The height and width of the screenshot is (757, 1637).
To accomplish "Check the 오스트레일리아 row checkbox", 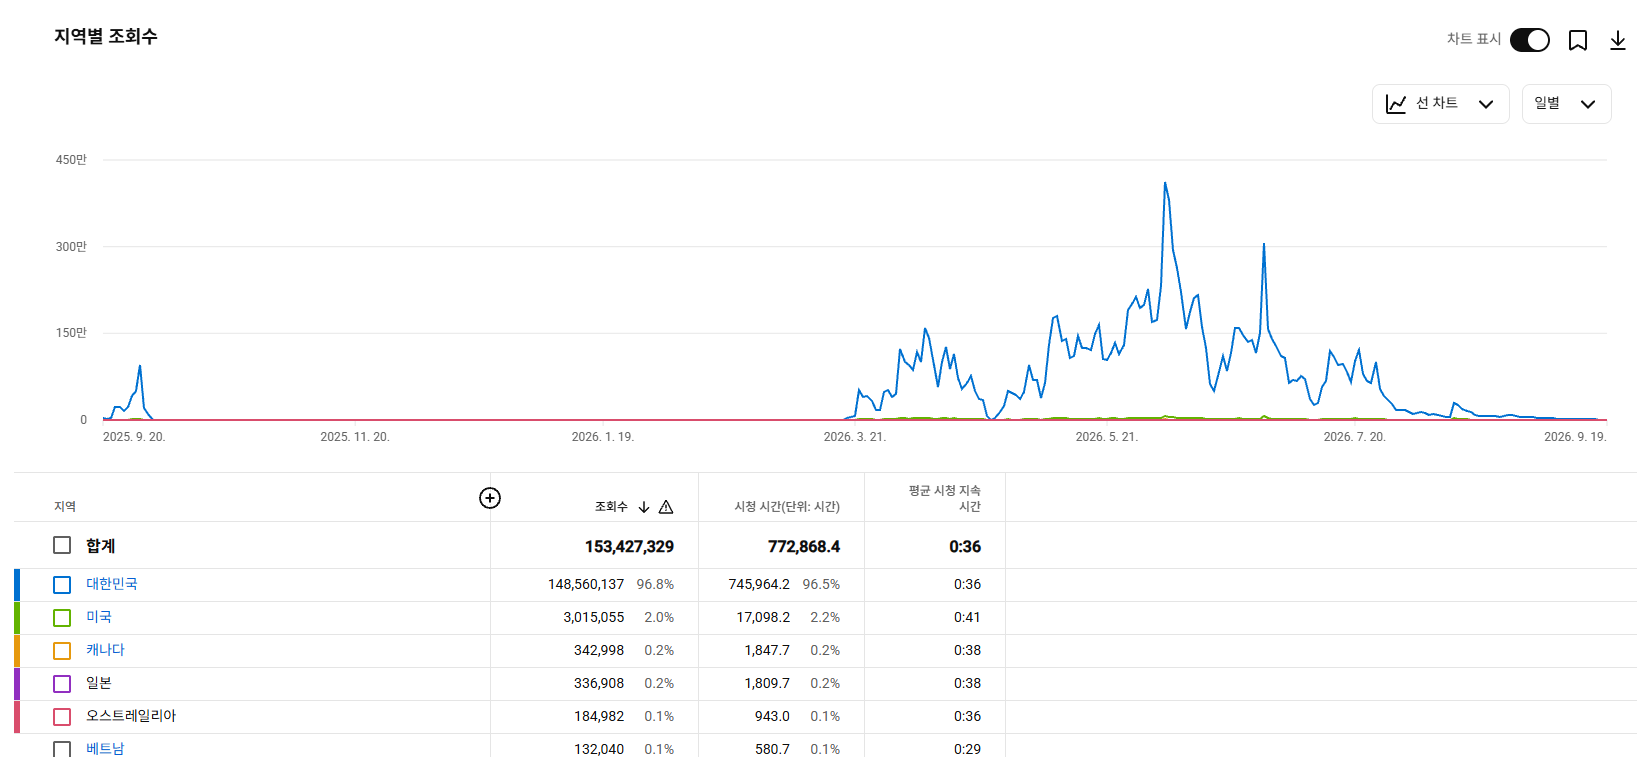I will [x=62, y=717].
